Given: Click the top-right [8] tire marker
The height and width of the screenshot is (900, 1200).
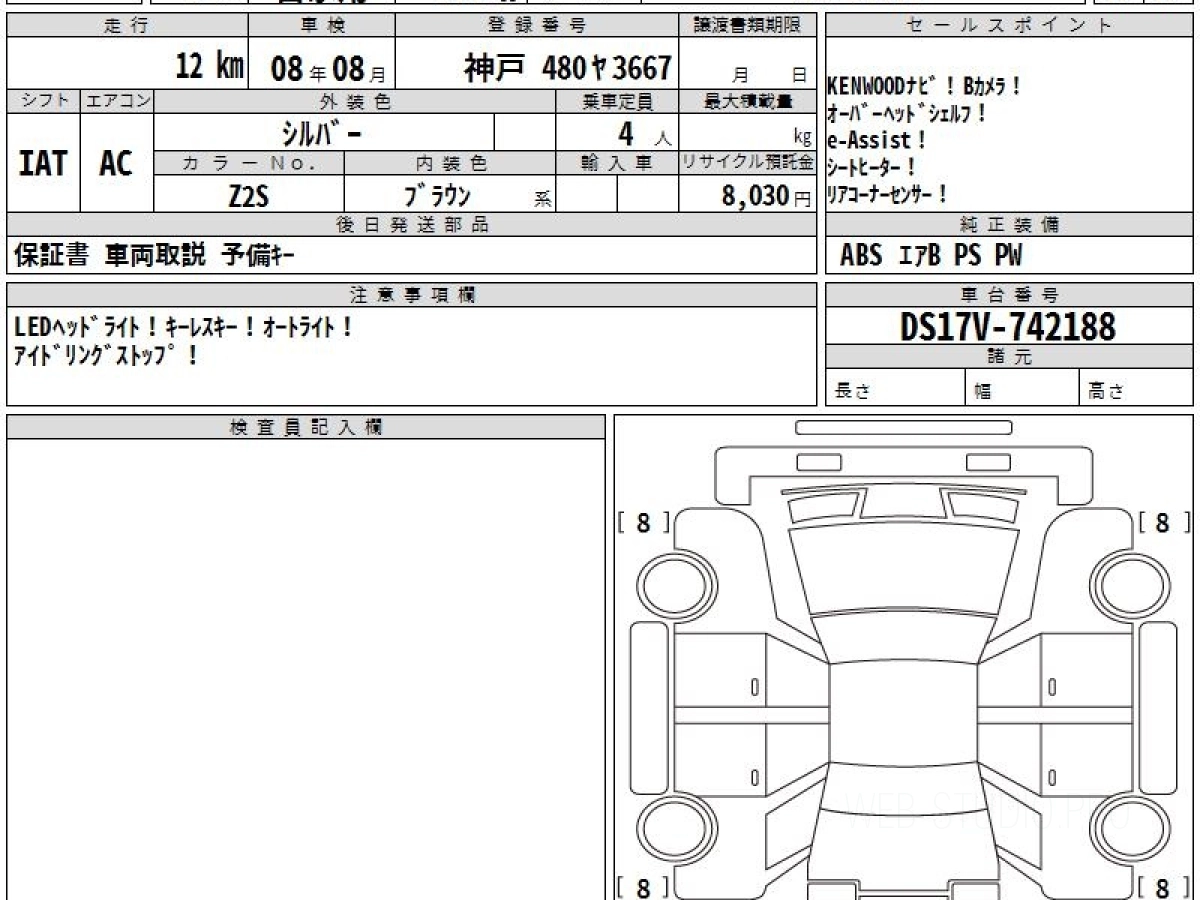Looking at the screenshot, I should click(1162, 522).
